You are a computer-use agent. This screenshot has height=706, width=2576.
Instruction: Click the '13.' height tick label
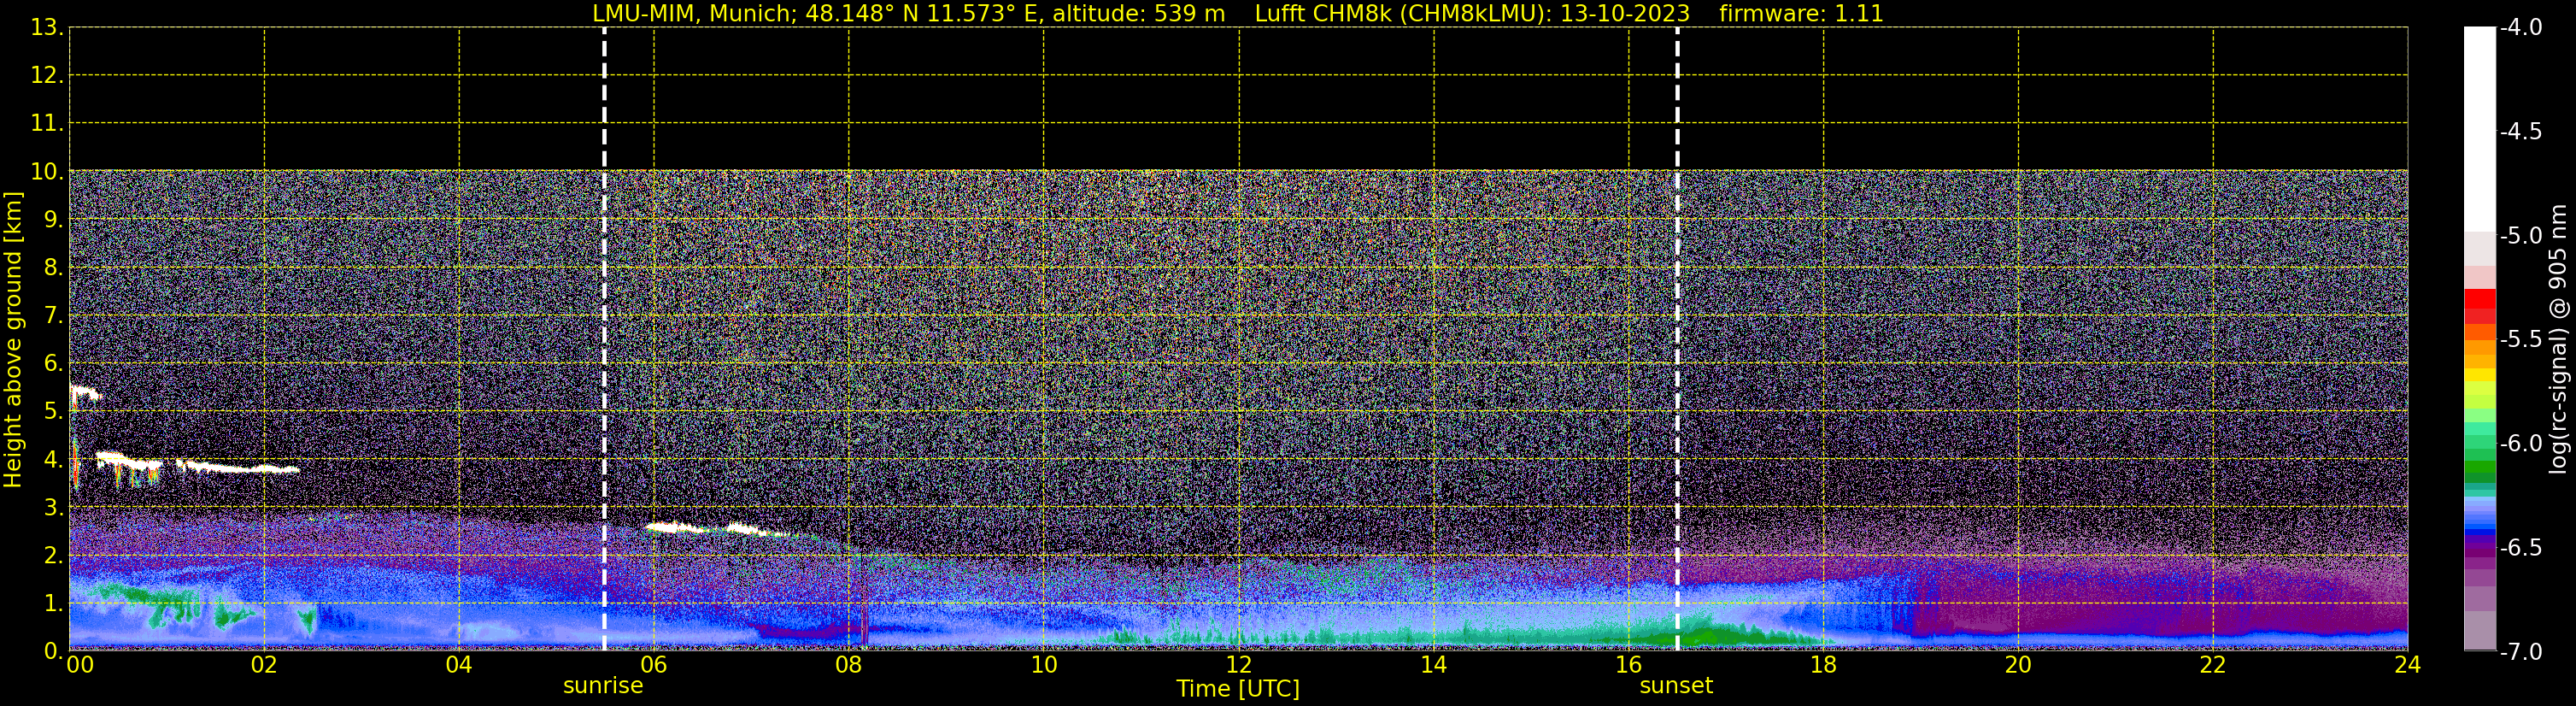pyautogui.click(x=47, y=27)
